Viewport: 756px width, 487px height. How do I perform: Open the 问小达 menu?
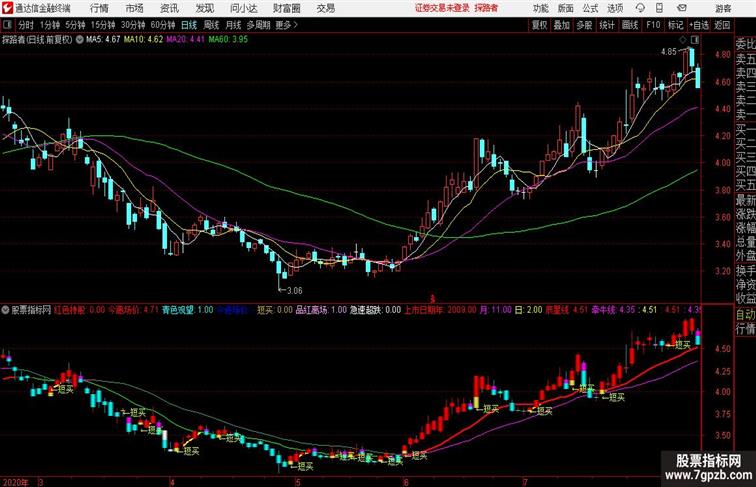click(x=243, y=8)
